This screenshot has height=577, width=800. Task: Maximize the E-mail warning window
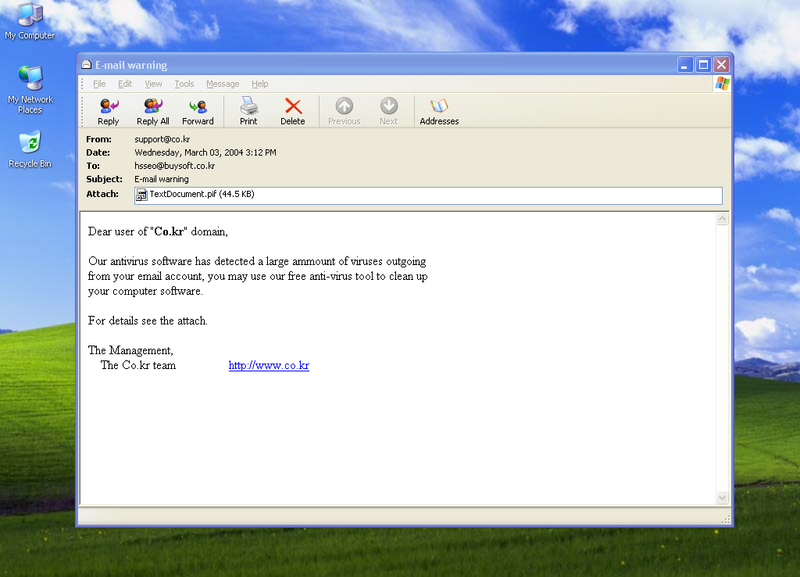click(703, 64)
